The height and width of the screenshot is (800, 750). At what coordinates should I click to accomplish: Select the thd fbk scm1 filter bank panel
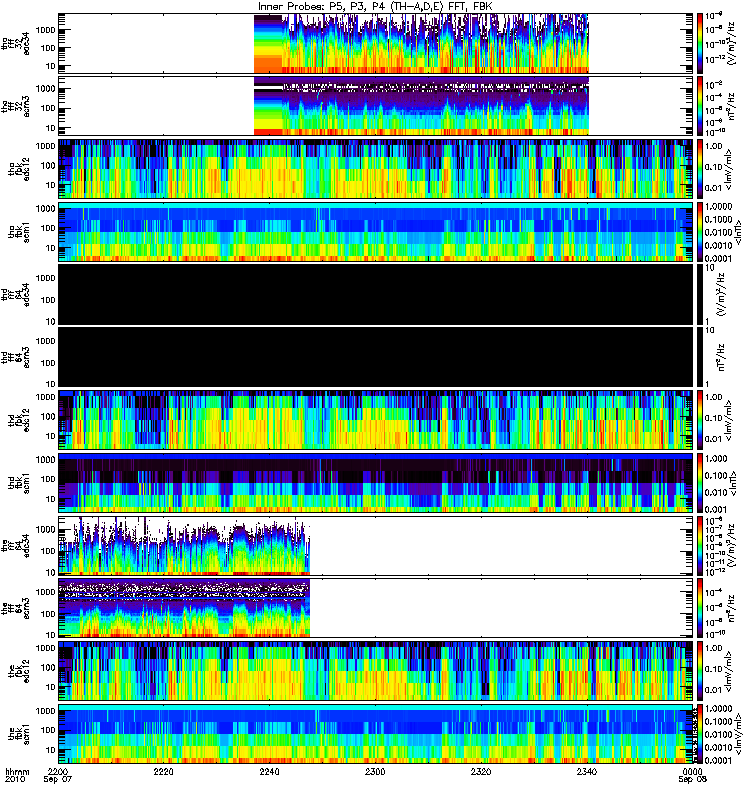[x=376, y=483]
